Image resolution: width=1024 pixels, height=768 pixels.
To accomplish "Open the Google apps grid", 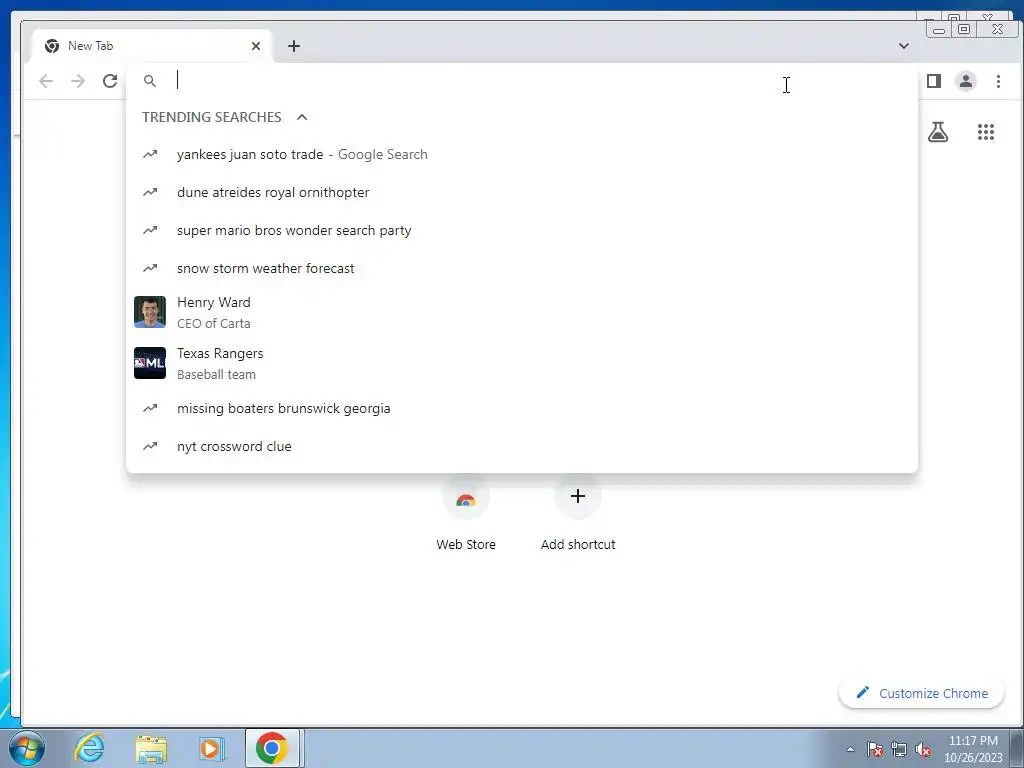I will tap(985, 133).
